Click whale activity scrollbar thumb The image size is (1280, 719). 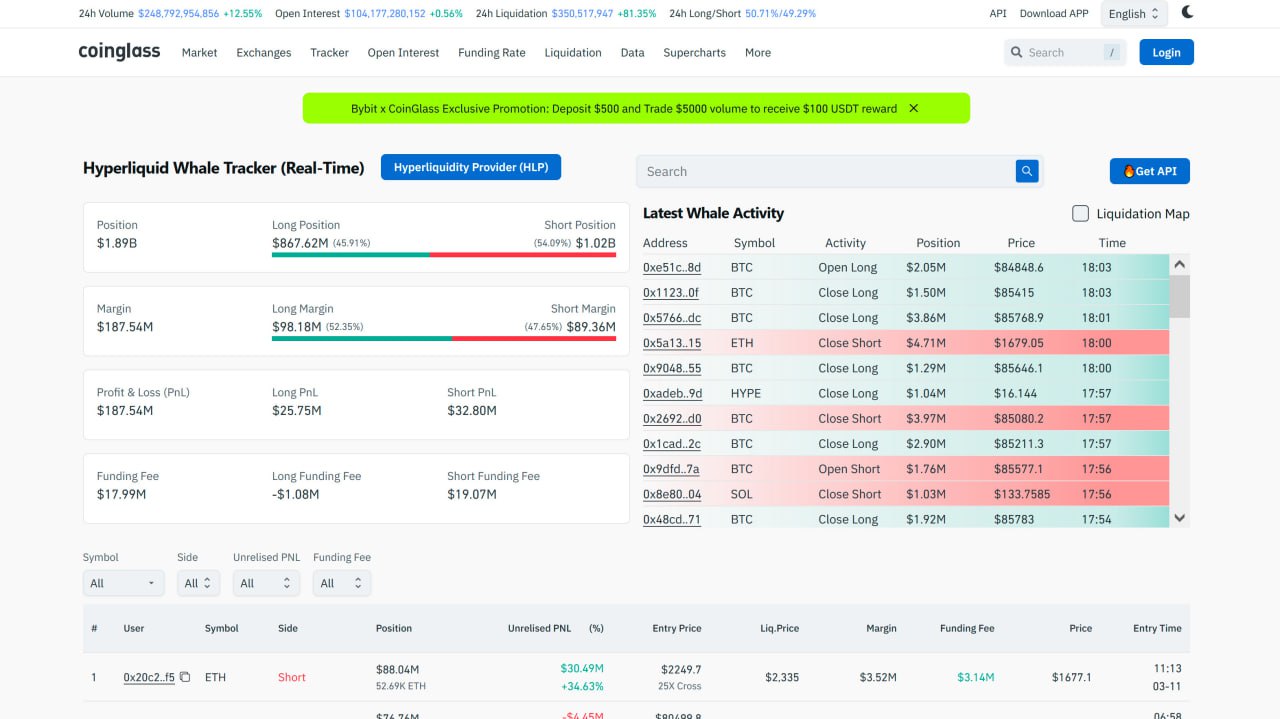pyautogui.click(x=1179, y=296)
